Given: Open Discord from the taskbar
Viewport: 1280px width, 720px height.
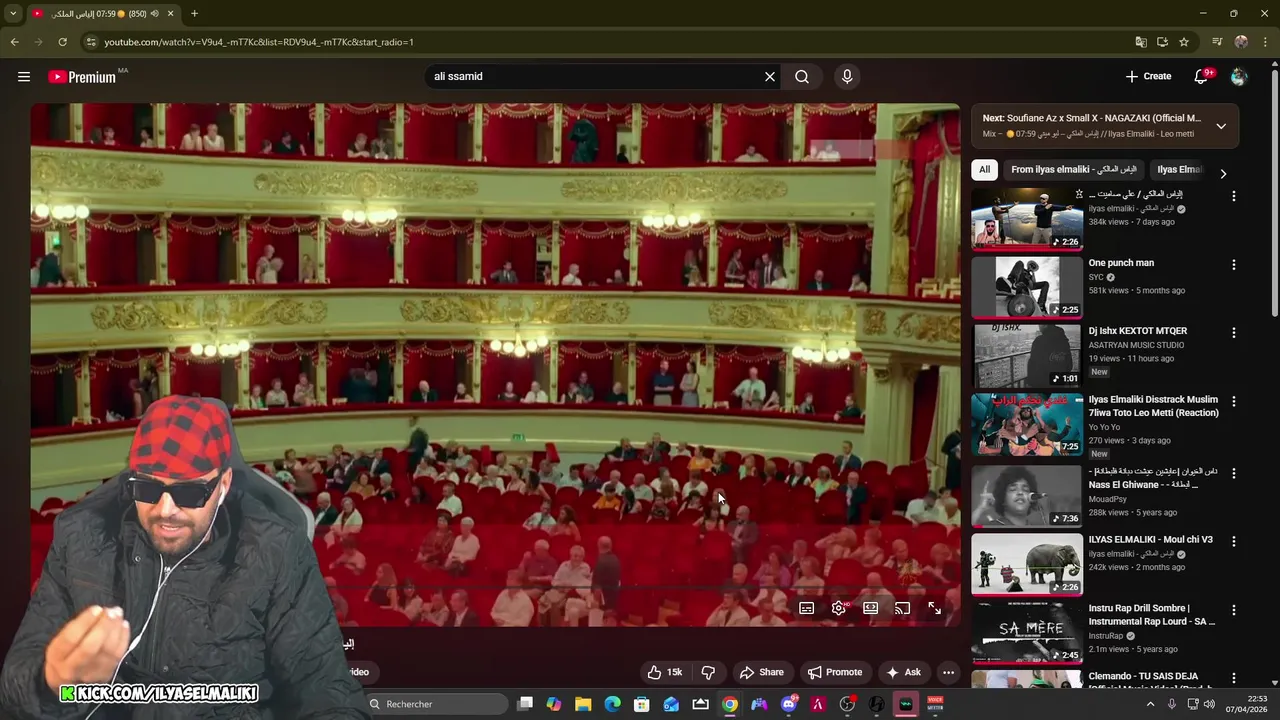Looking at the screenshot, I should (789, 704).
